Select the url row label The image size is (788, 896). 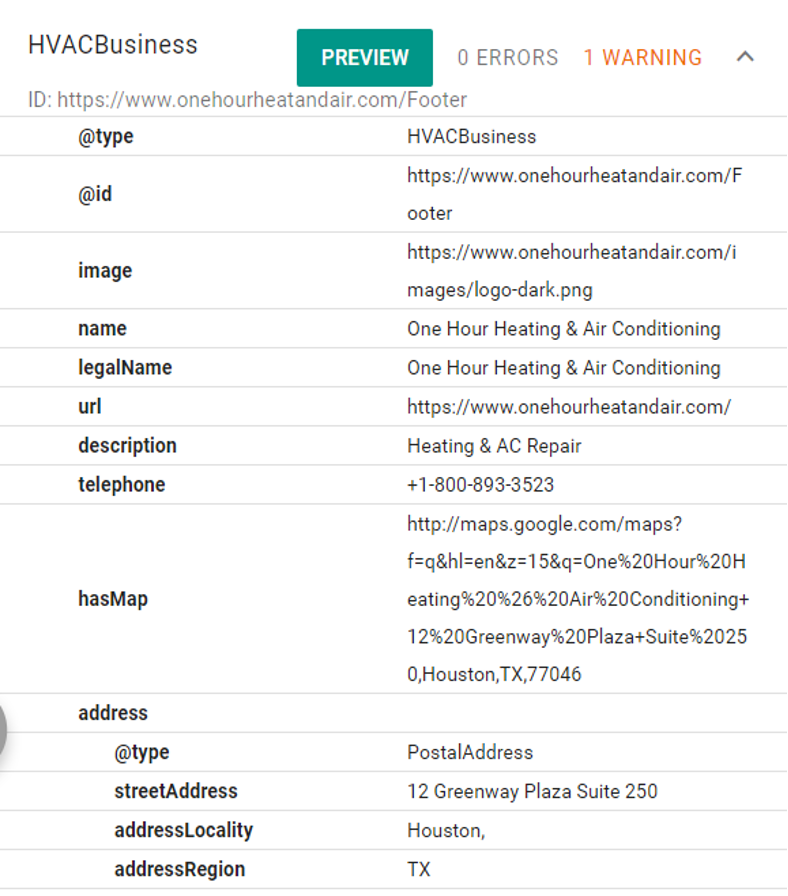coord(90,406)
